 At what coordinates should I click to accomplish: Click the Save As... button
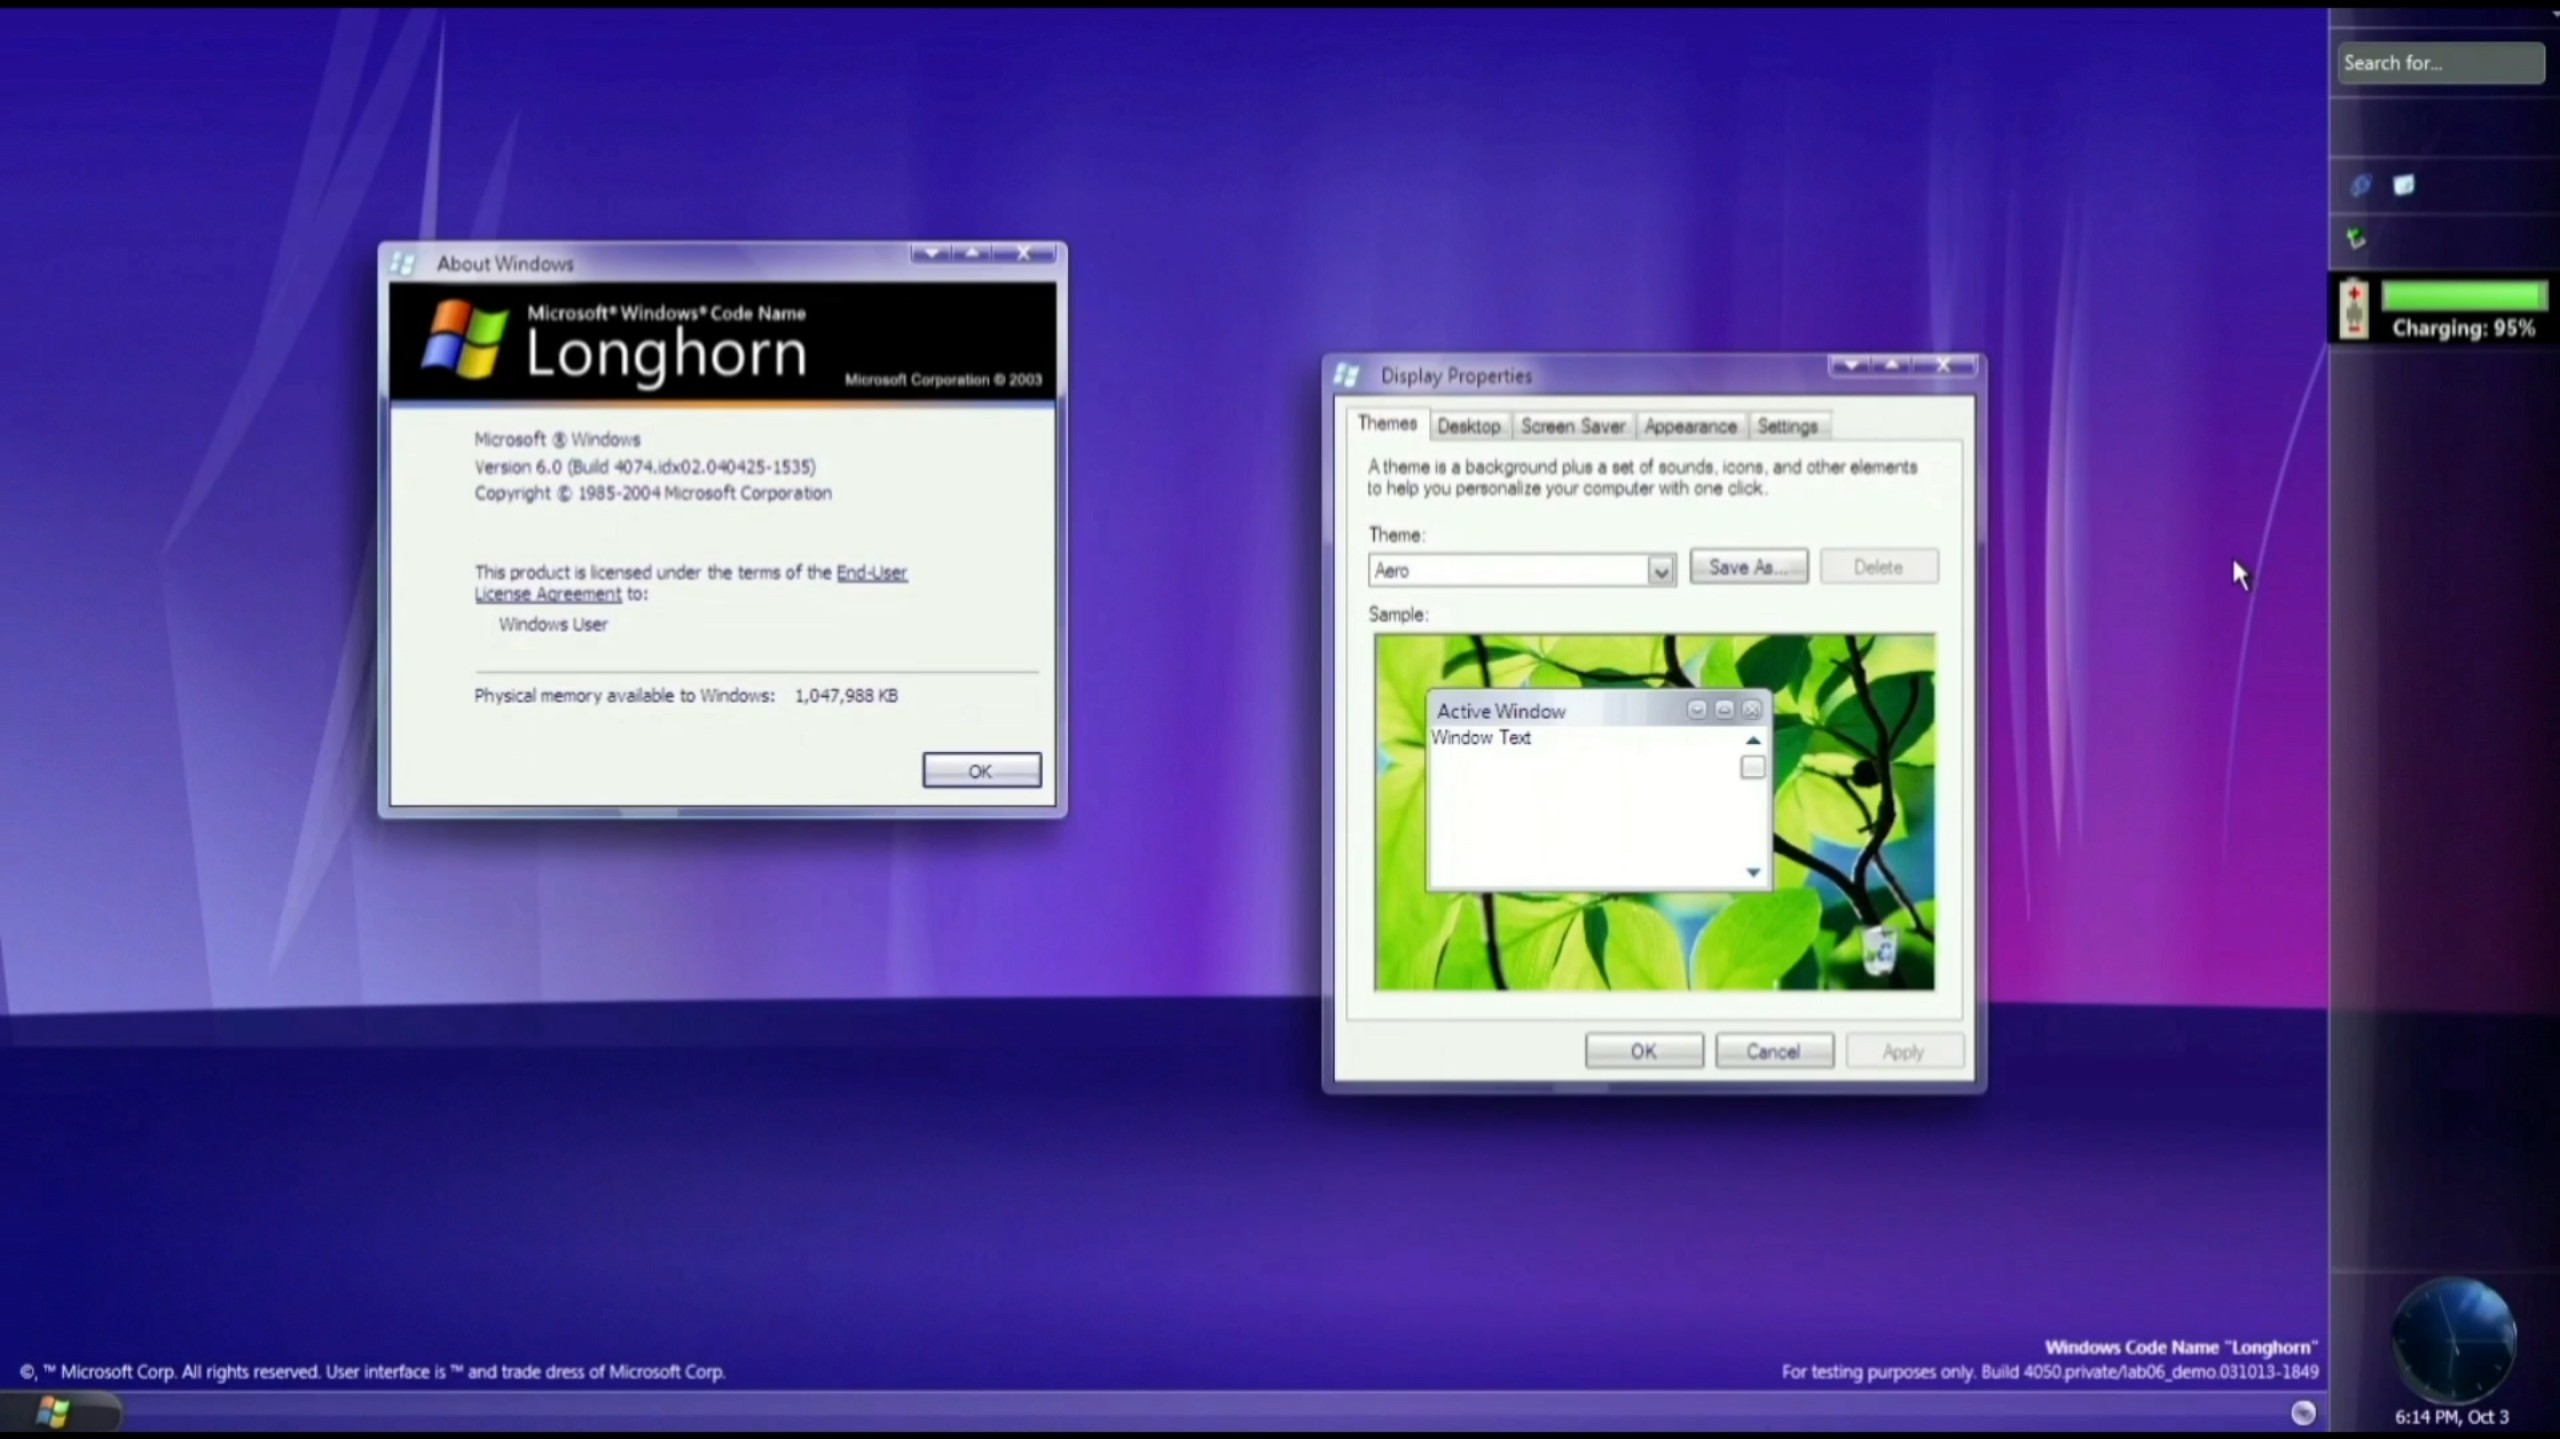(x=1748, y=567)
